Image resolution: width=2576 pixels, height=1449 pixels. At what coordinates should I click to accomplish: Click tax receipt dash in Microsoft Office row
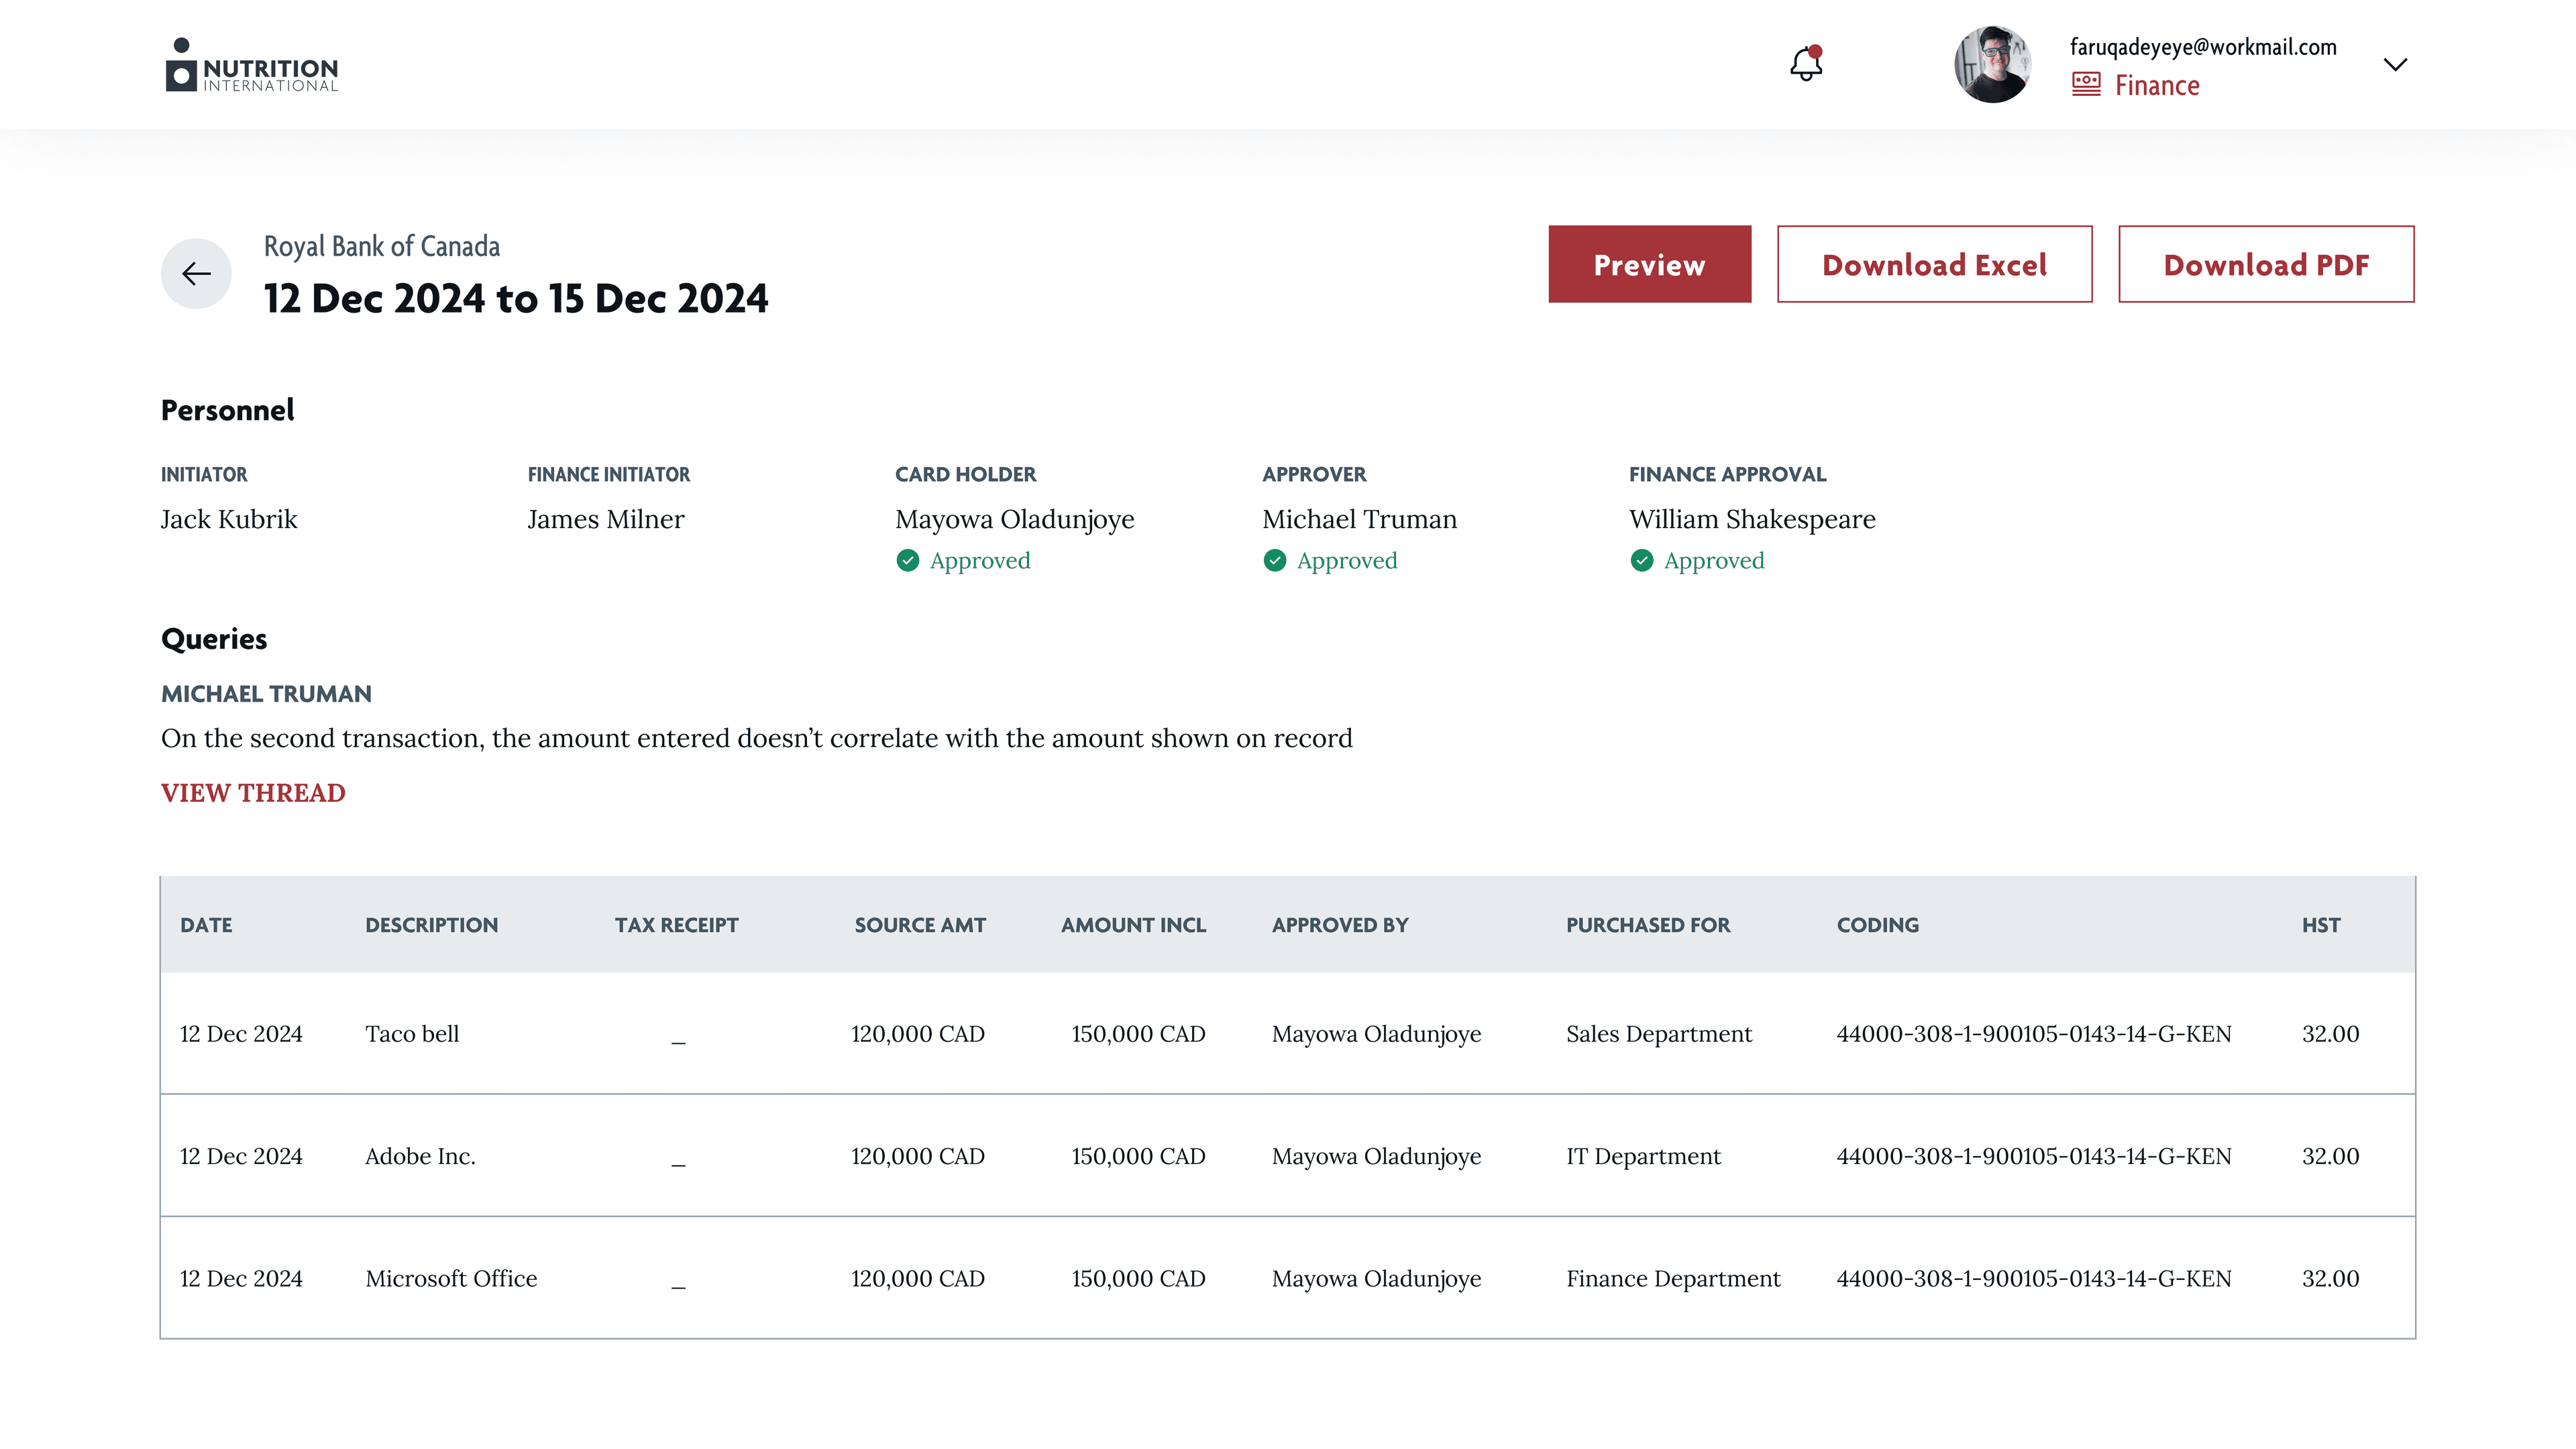[x=678, y=1286]
